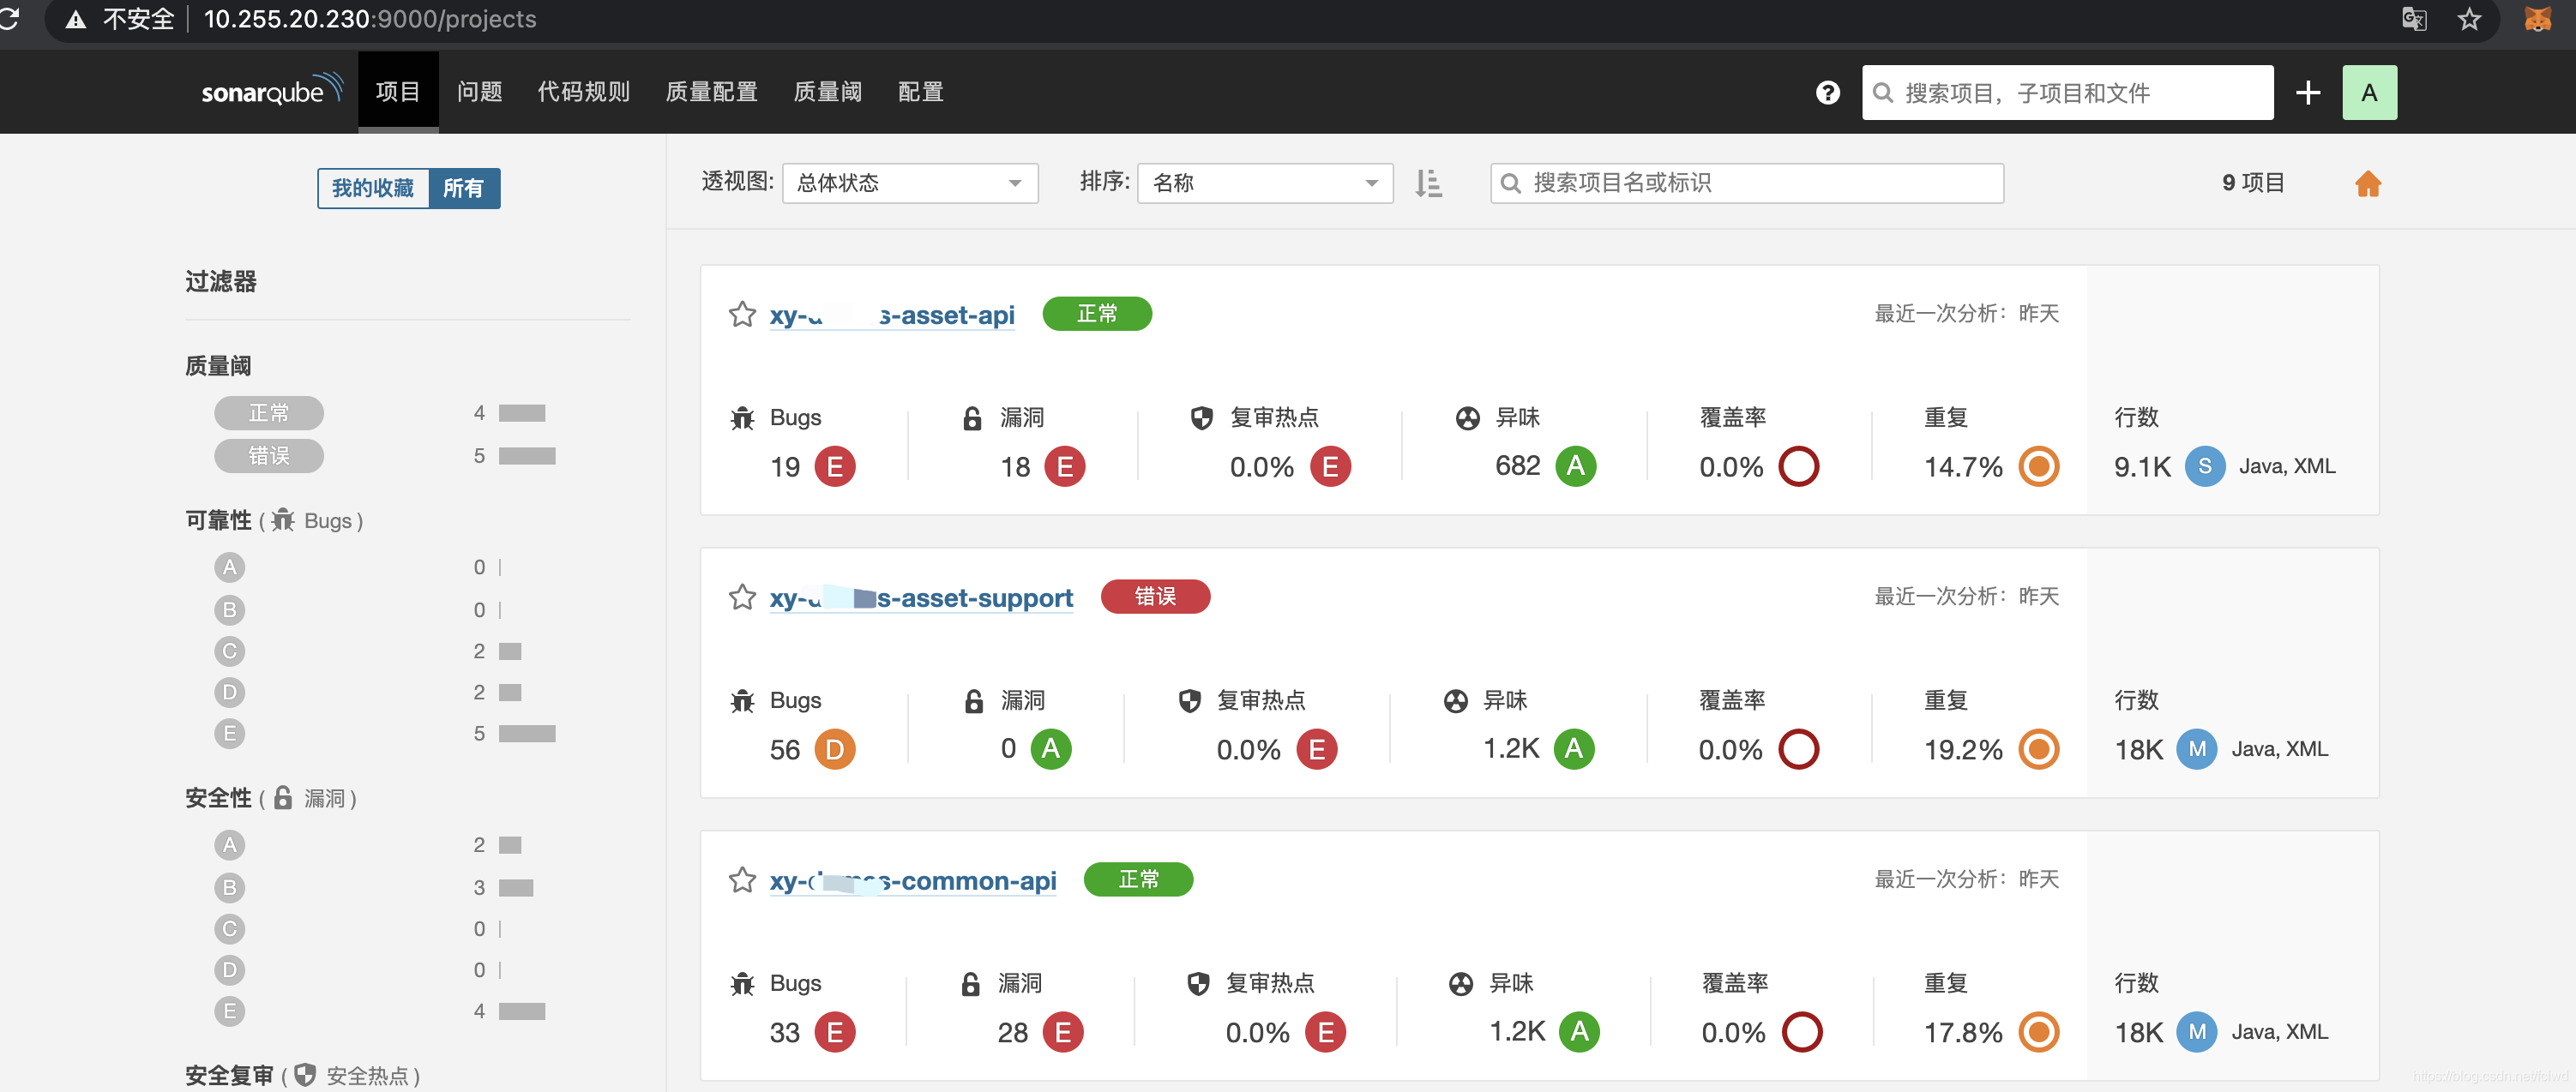Filter quality gate by 正常 status

pyautogui.click(x=269, y=413)
